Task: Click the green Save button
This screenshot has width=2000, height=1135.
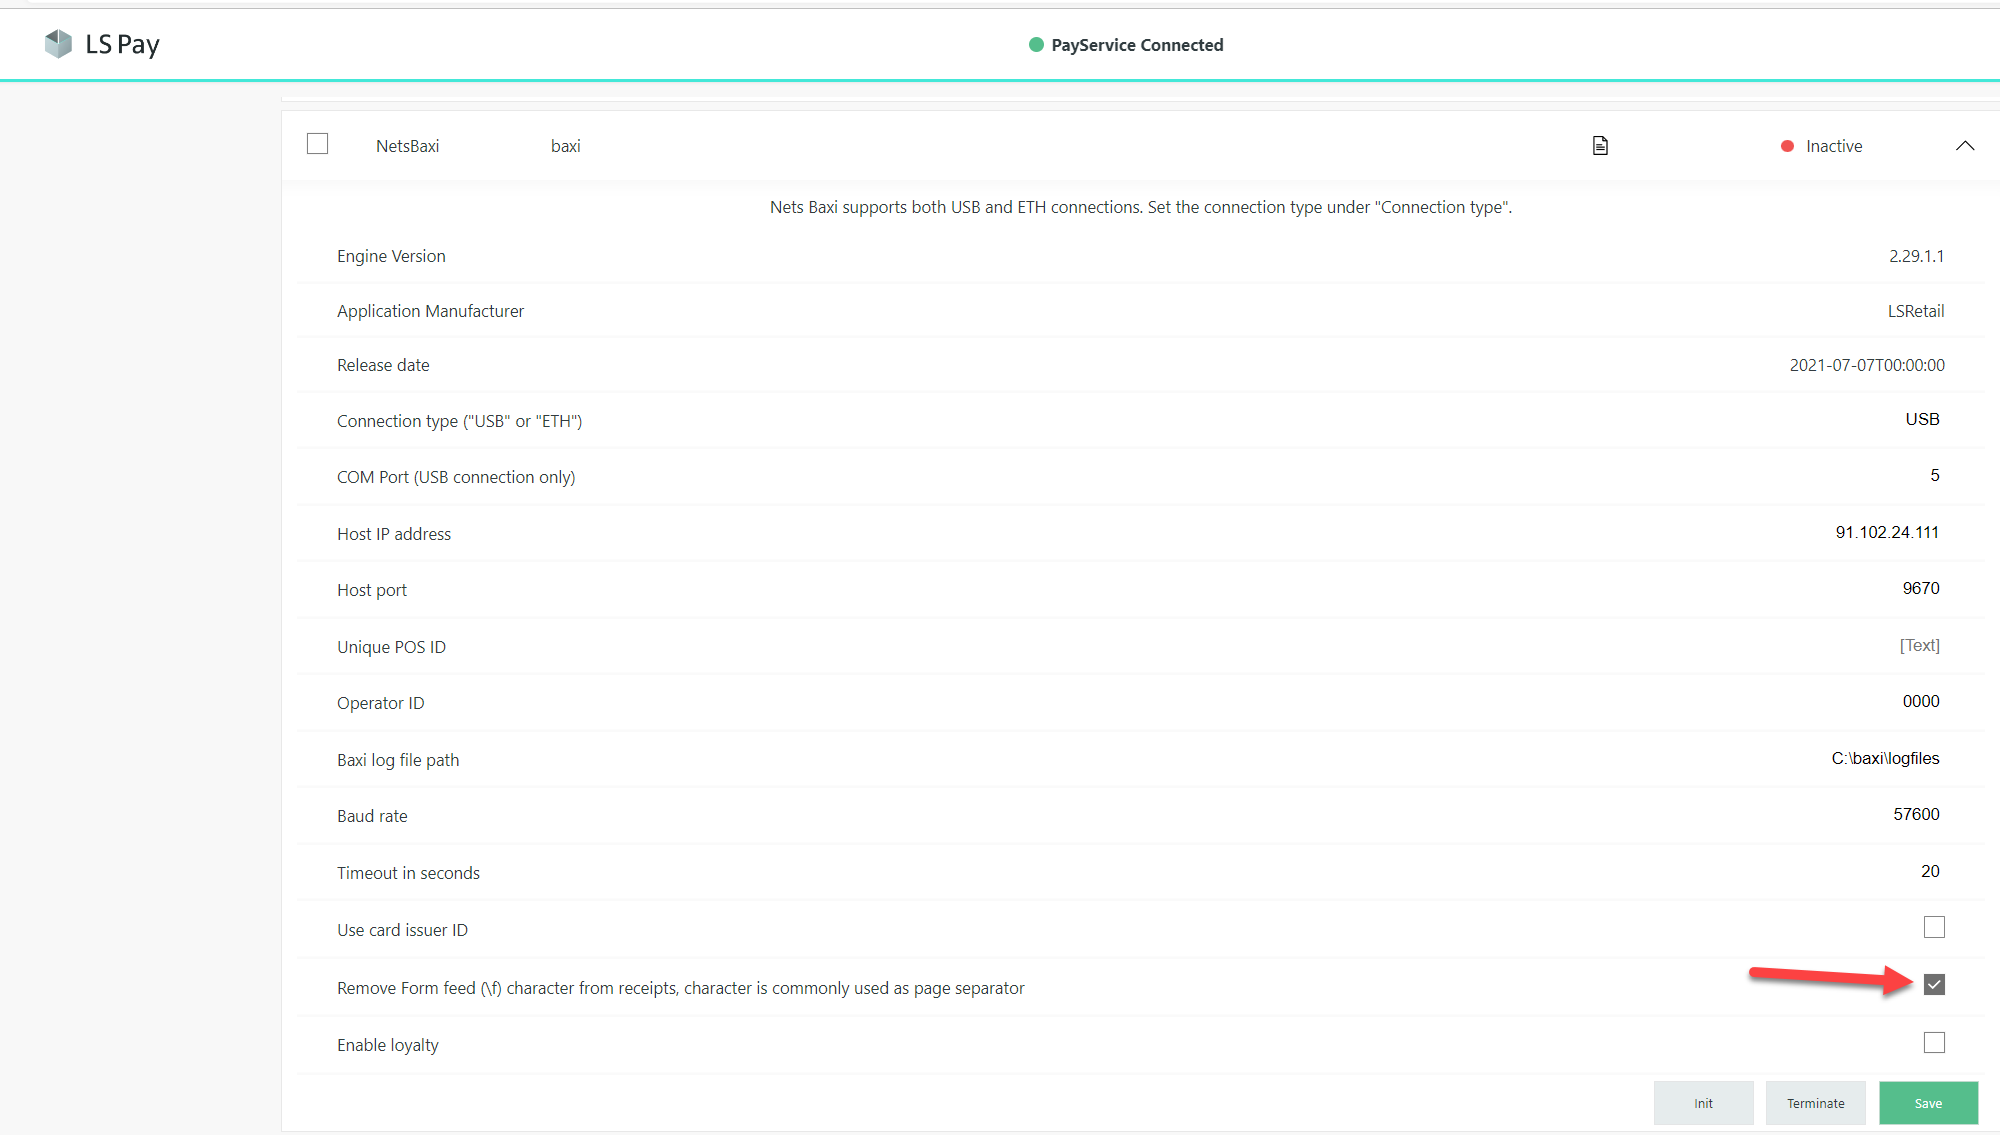Action: (1928, 1103)
